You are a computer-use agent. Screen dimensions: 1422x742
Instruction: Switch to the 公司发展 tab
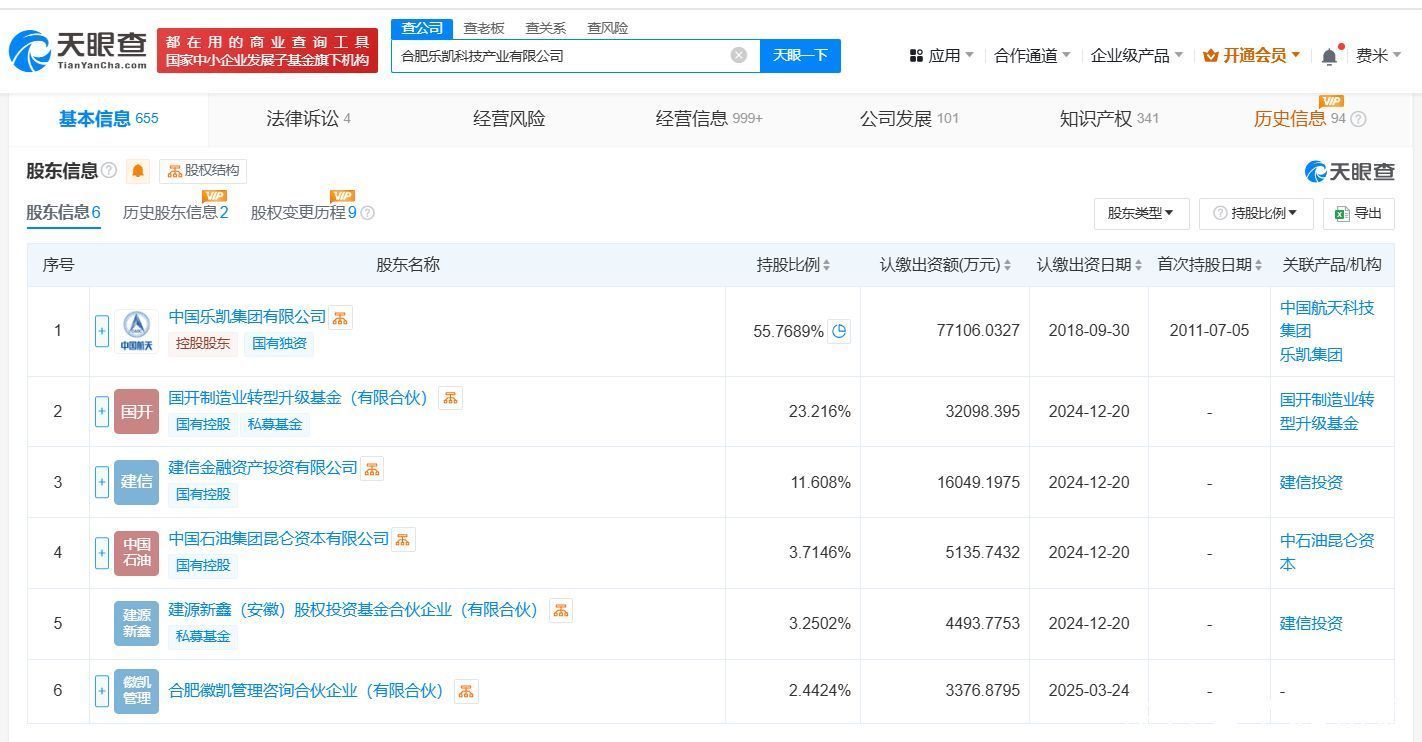[909, 119]
